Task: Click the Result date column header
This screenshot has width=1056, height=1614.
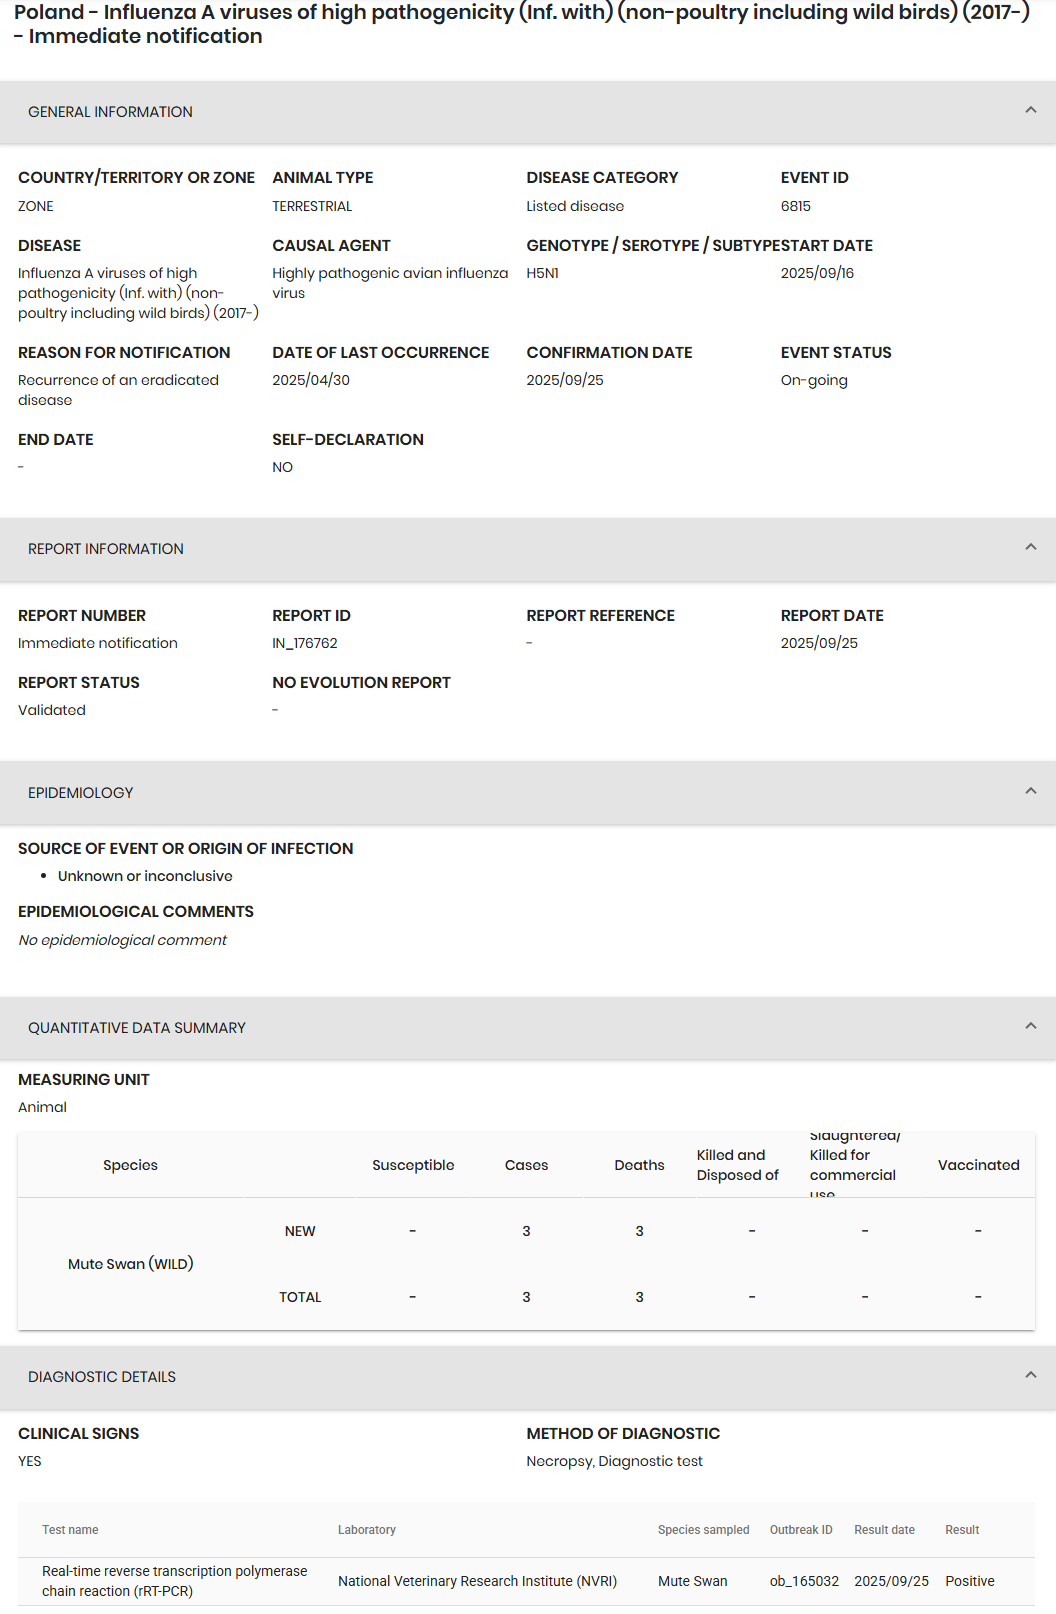Action: click(884, 1530)
